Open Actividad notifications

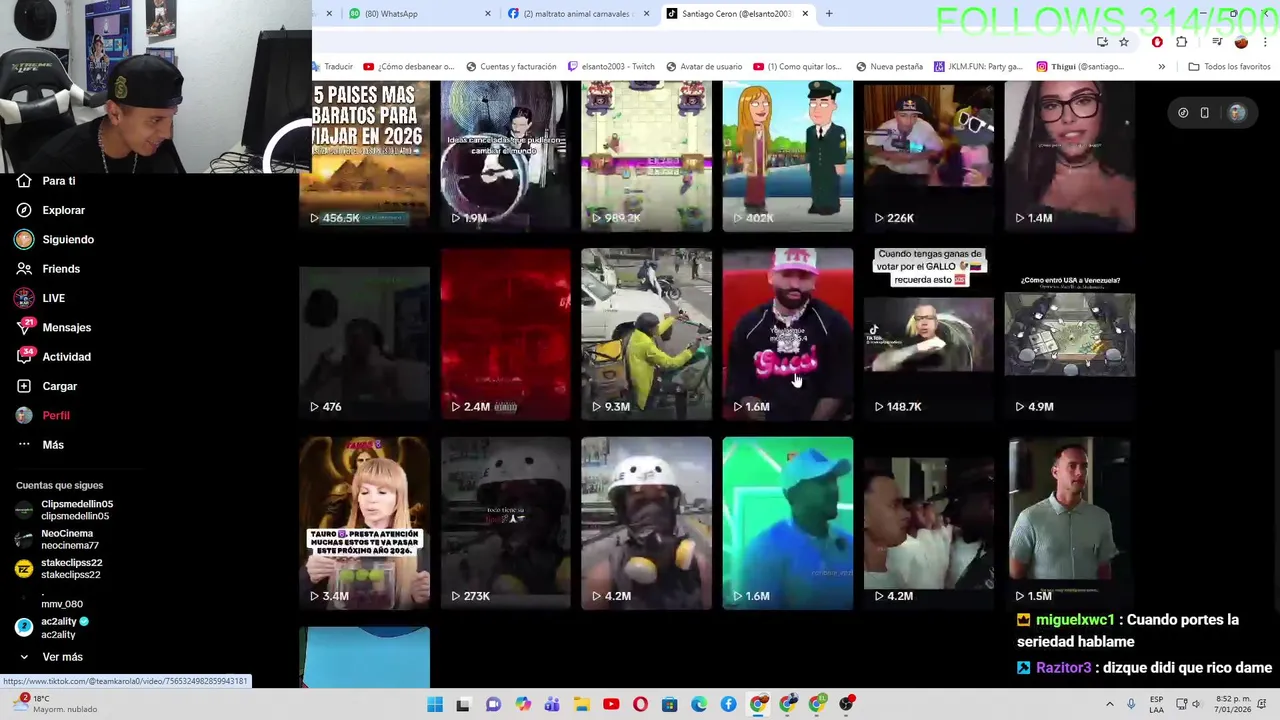point(54,357)
